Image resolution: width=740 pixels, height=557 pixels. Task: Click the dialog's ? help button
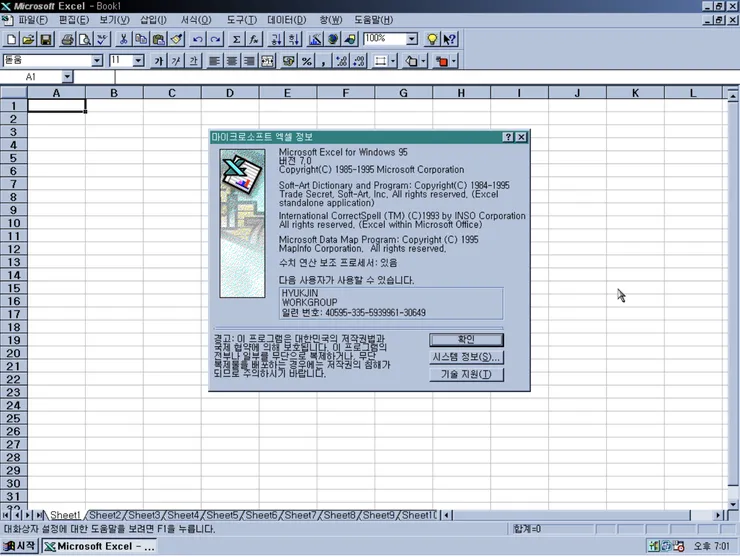click(508, 137)
